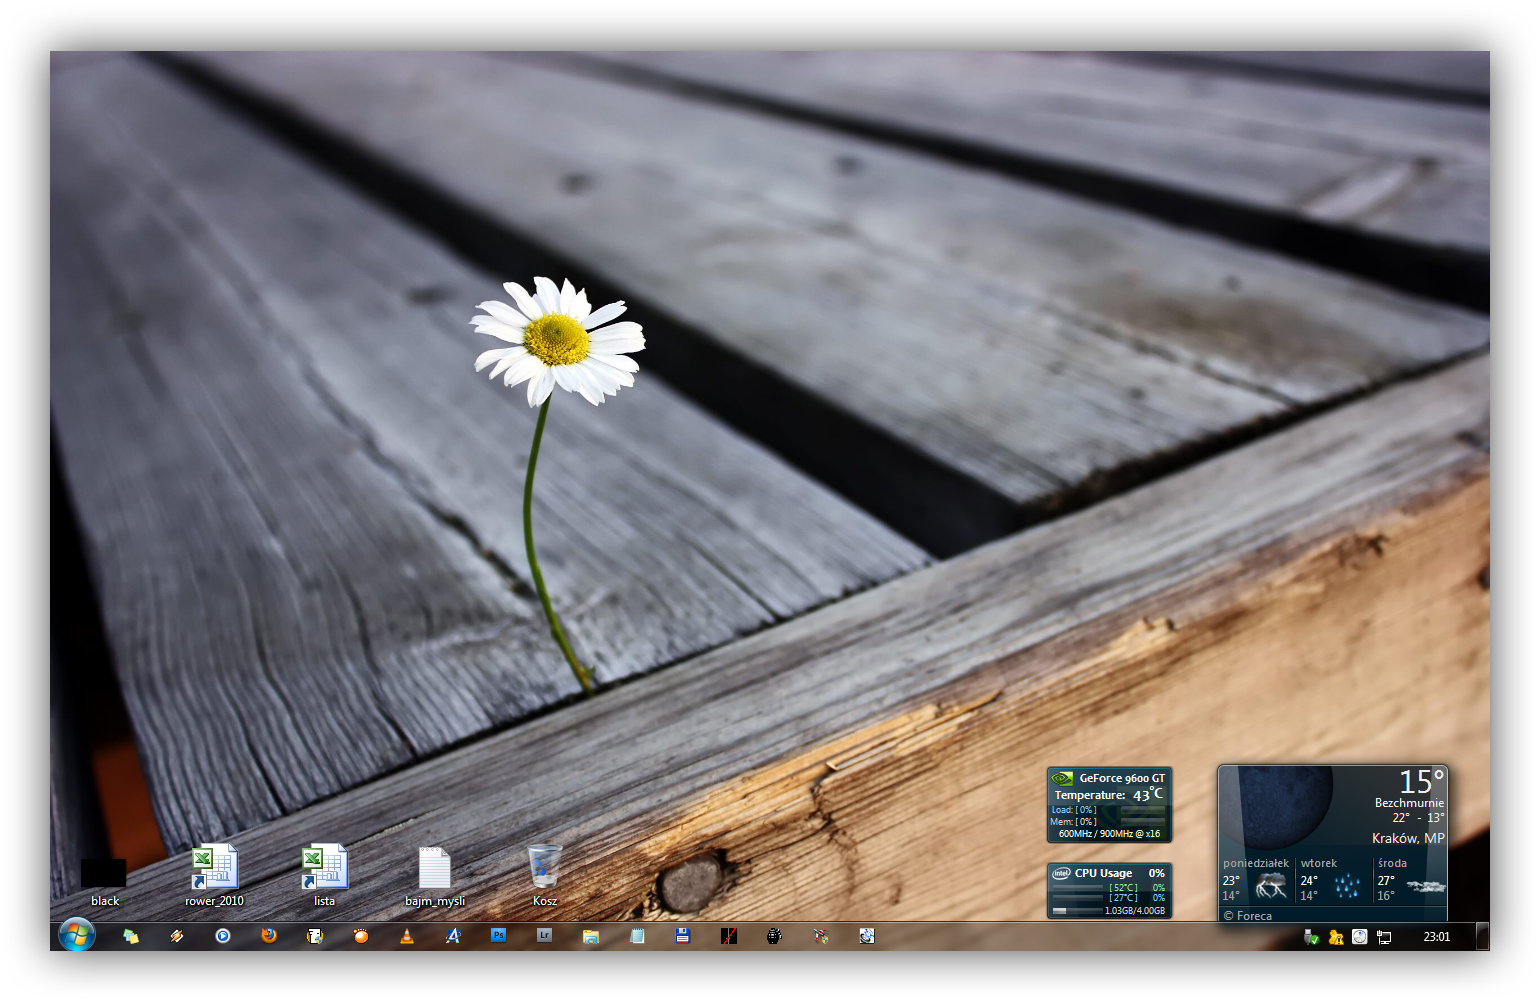Click the Show Desktop strip beside the clock

click(x=1481, y=936)
